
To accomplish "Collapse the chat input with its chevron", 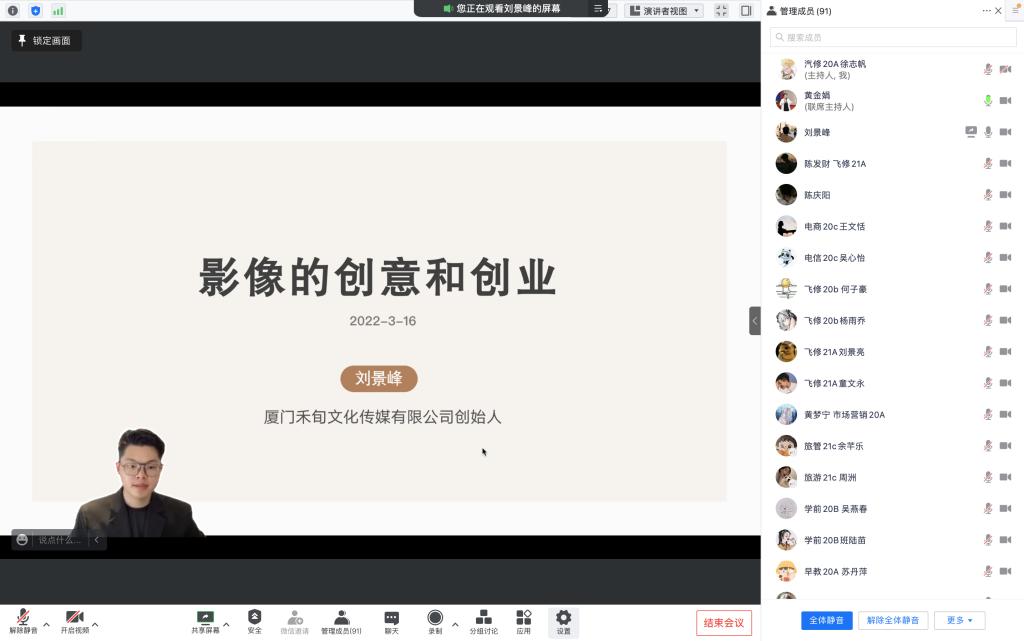I will (x=97, y=540).
